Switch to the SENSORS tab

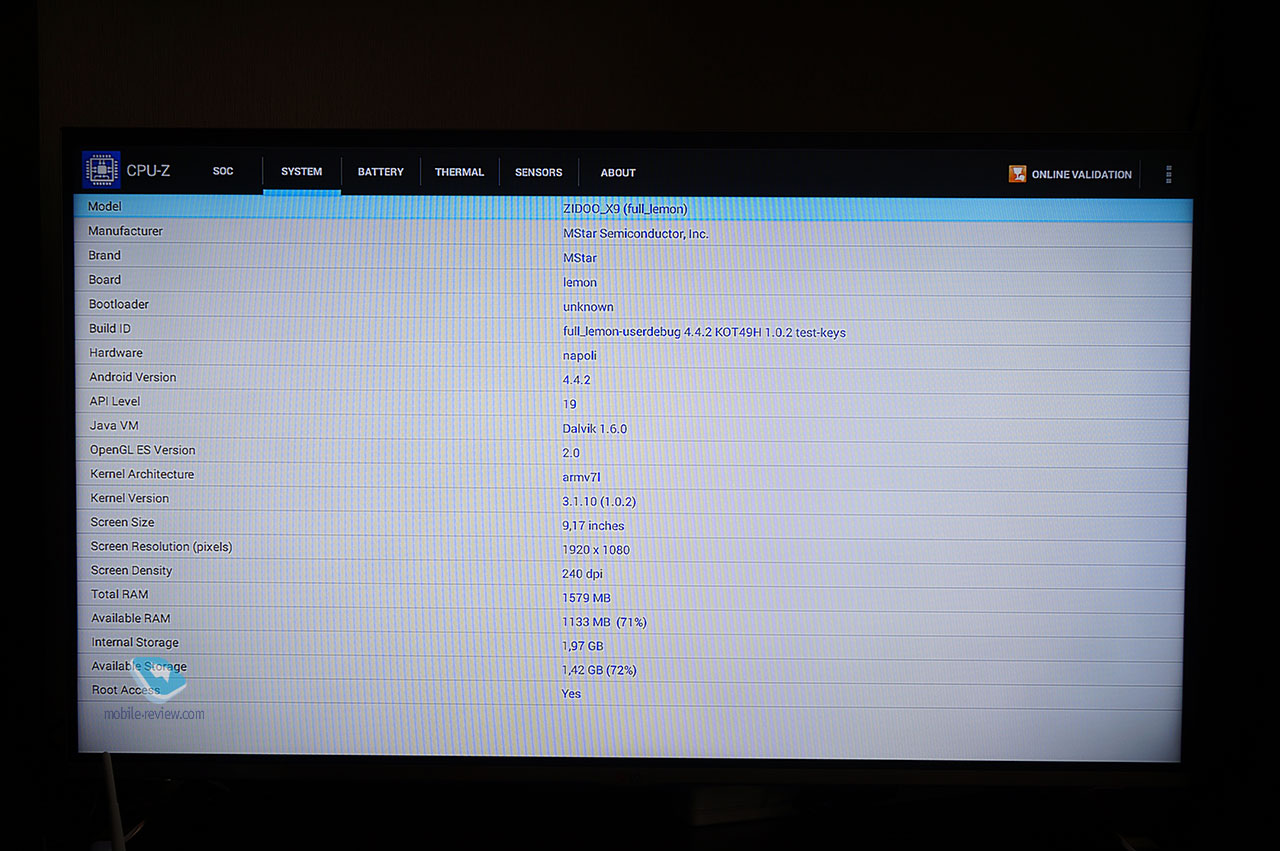[x=539, y=172]
